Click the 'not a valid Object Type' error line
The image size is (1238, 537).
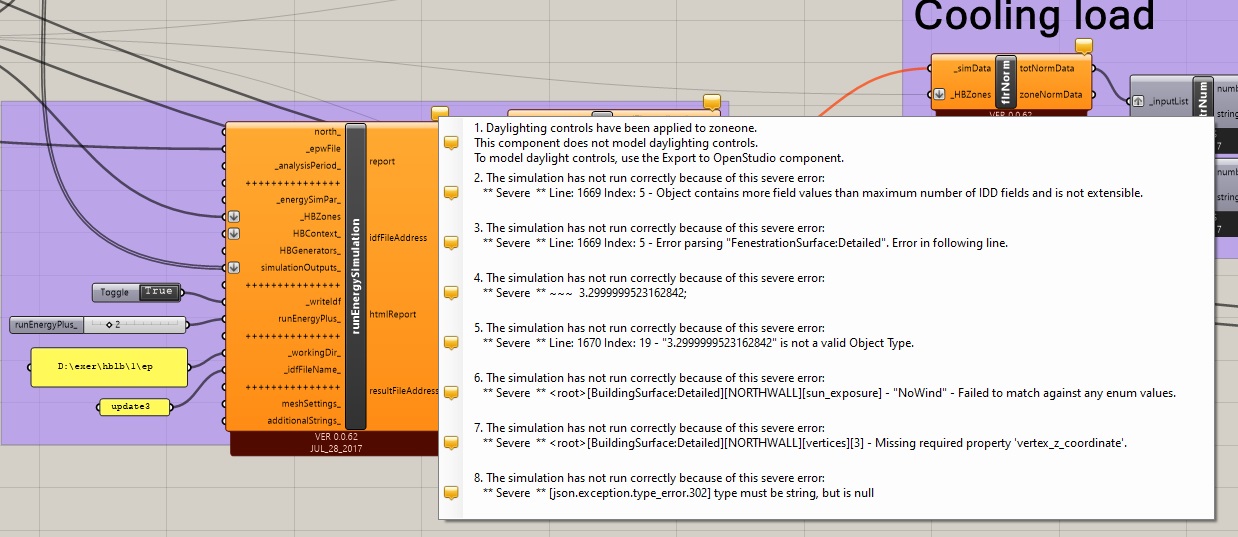[x=698, y=343]
